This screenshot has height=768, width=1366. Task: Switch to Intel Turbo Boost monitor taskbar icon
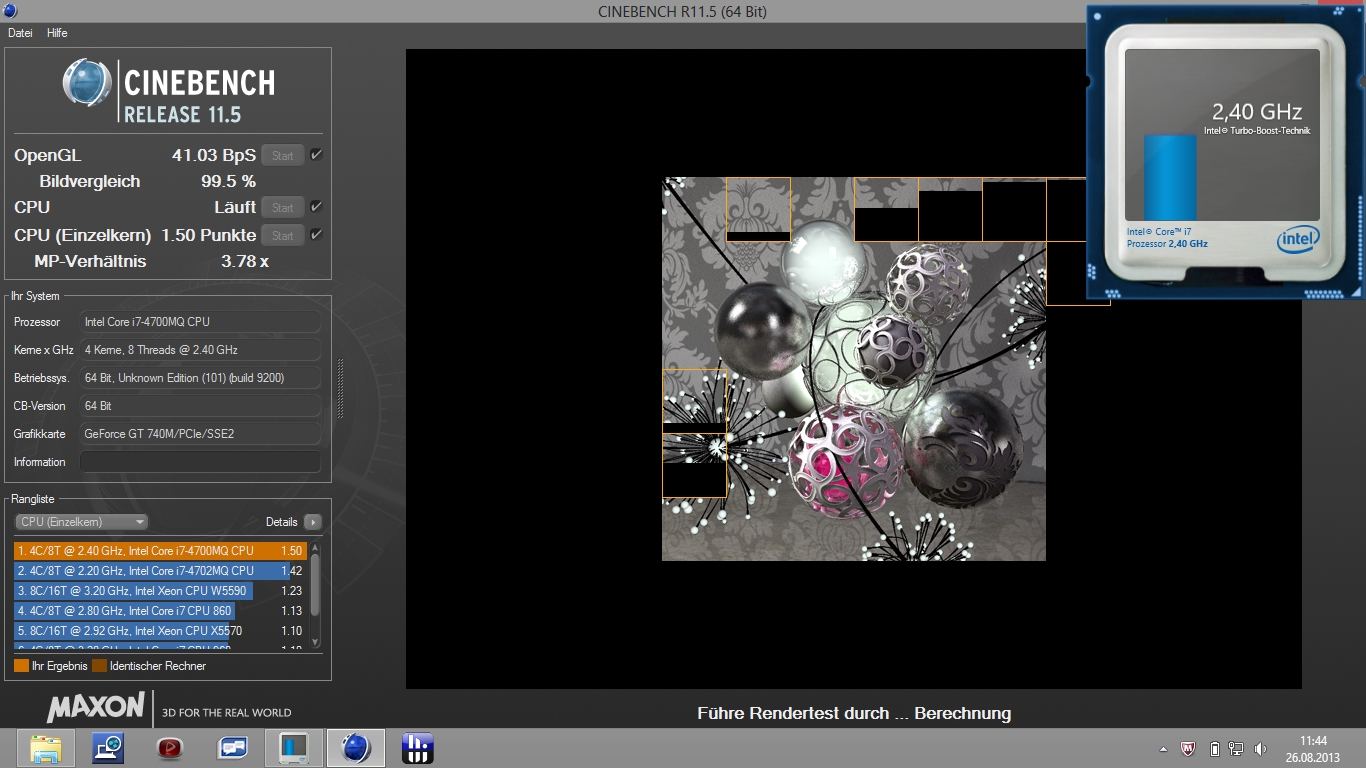point(293,748)
